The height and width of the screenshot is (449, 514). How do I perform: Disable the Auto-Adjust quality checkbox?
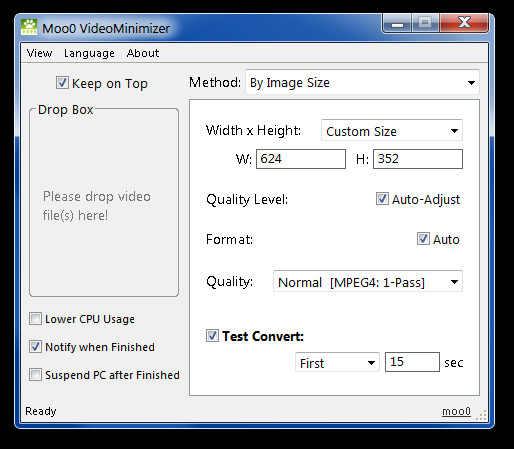pyautogui.click(x=382, y=199)
